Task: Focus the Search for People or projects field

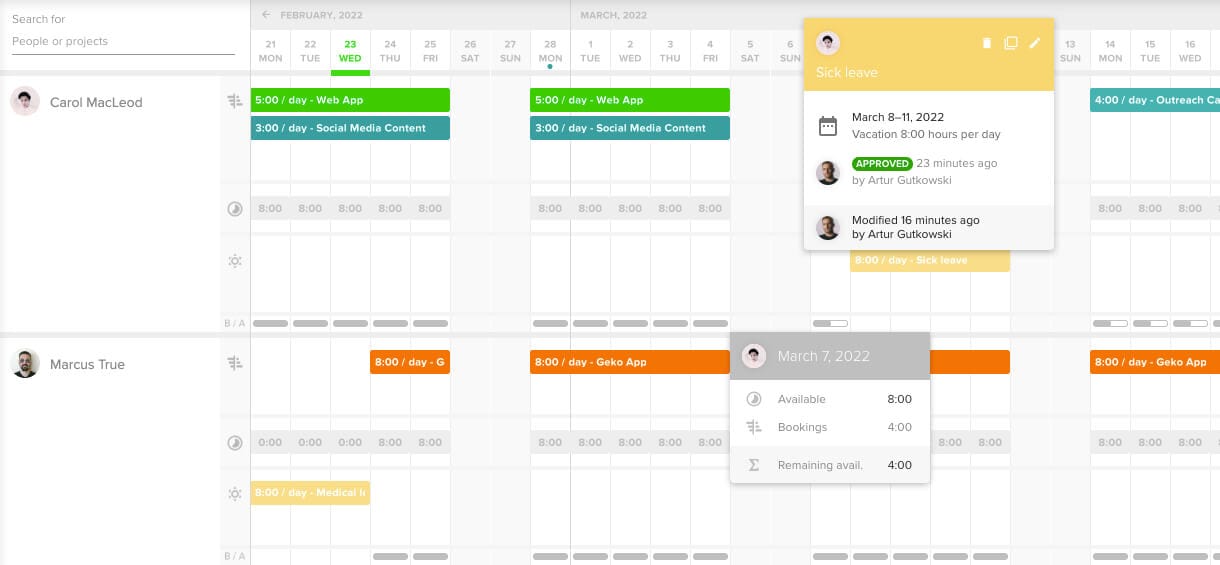Action: [x=123, y=42]
